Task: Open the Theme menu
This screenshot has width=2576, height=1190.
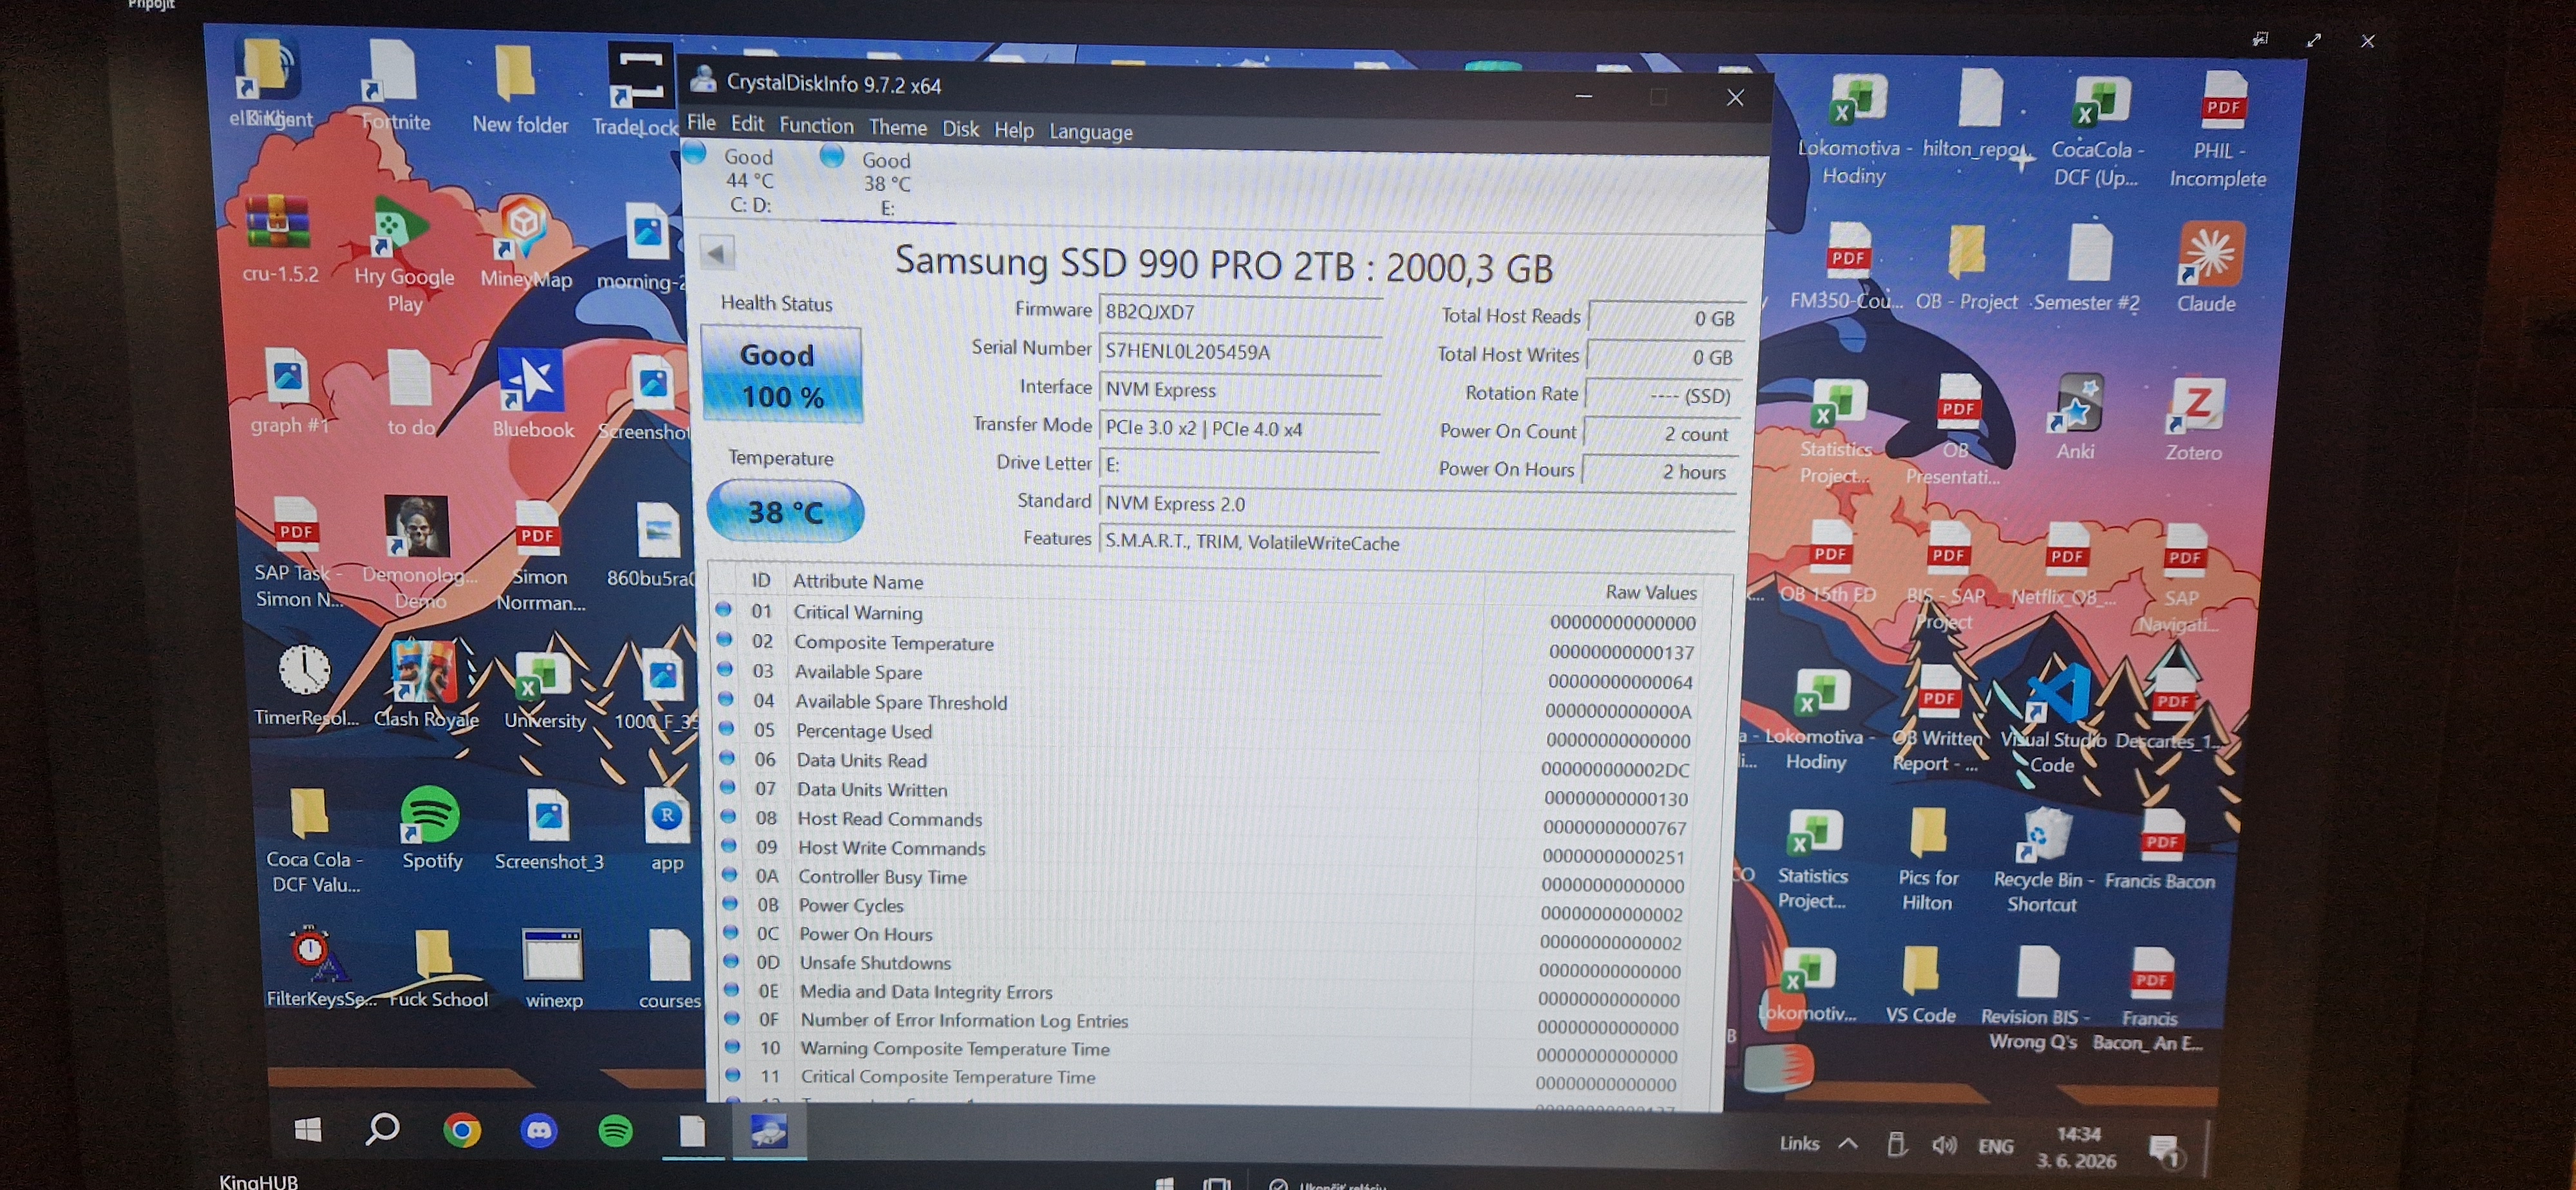Action: pos(897,127)
